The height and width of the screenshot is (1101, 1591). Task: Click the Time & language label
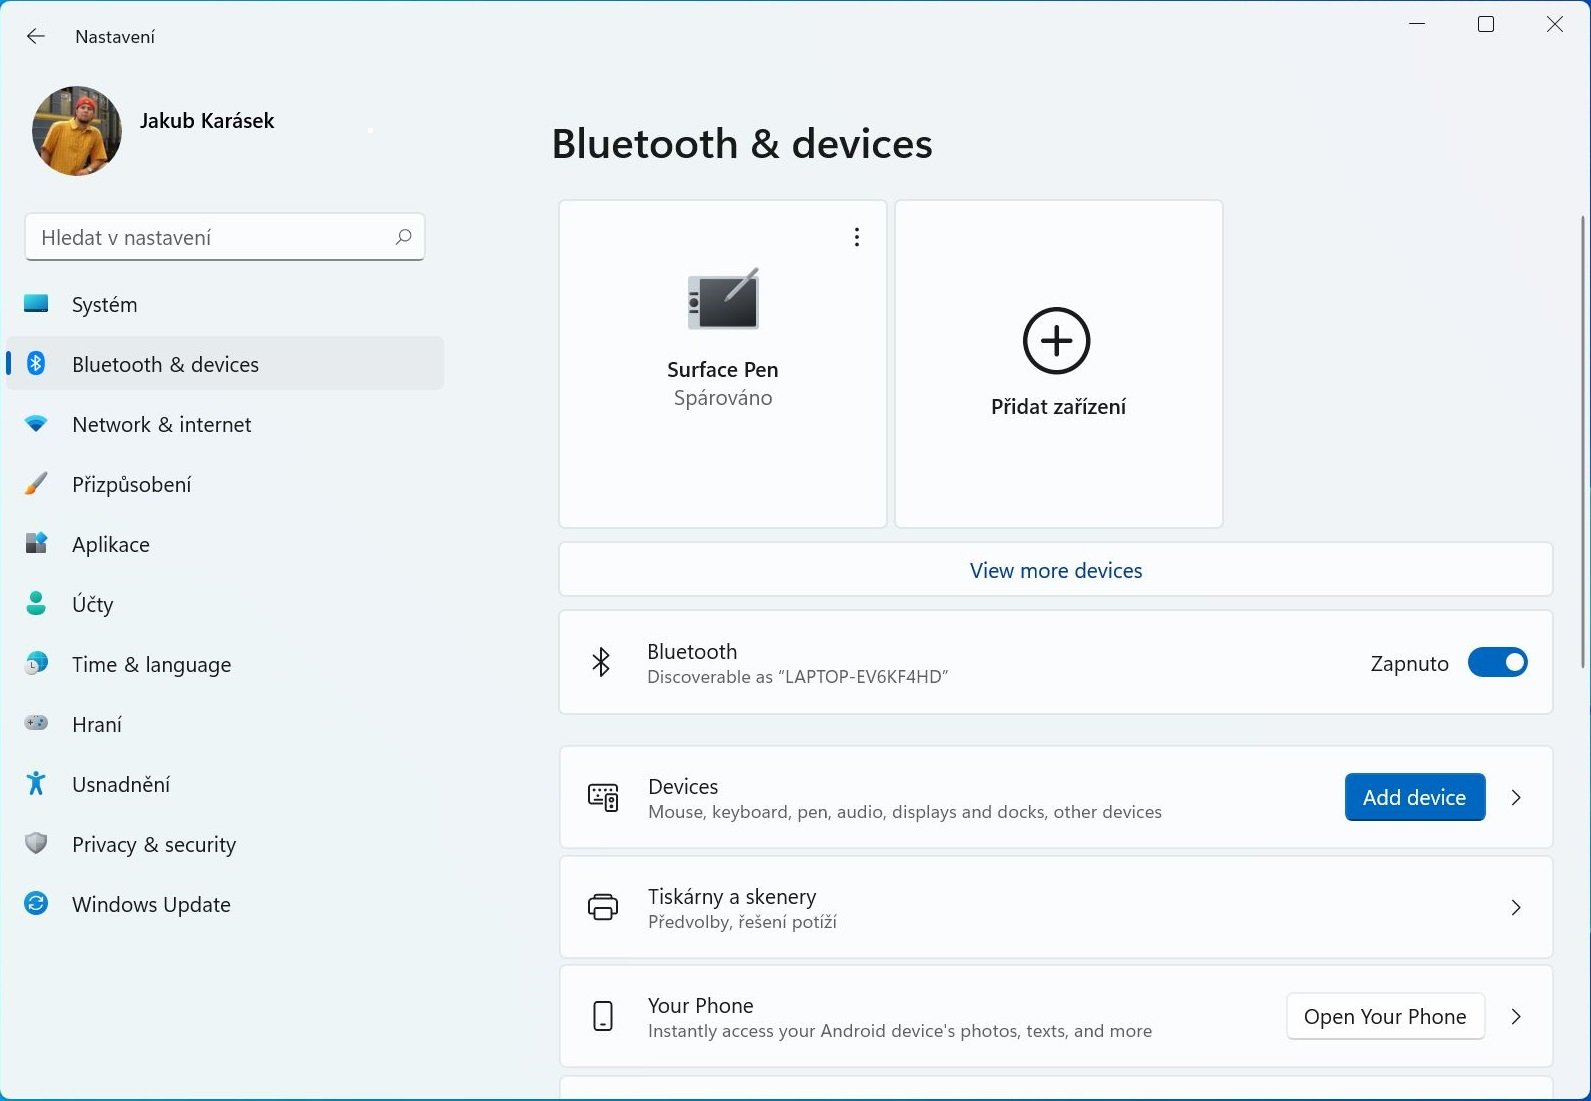point(152,665)
